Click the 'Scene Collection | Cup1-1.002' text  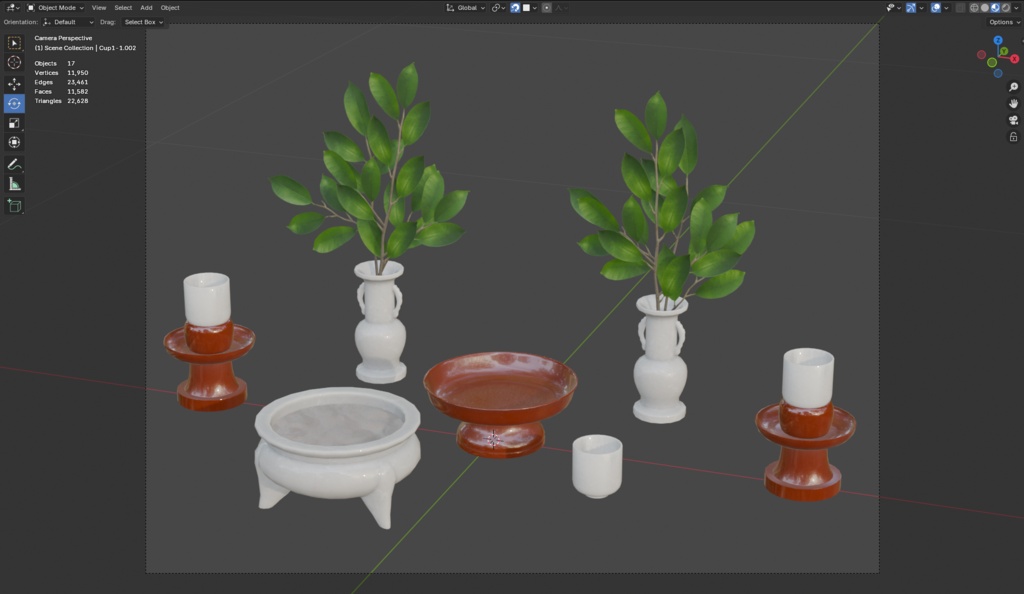tap(90, 48)
